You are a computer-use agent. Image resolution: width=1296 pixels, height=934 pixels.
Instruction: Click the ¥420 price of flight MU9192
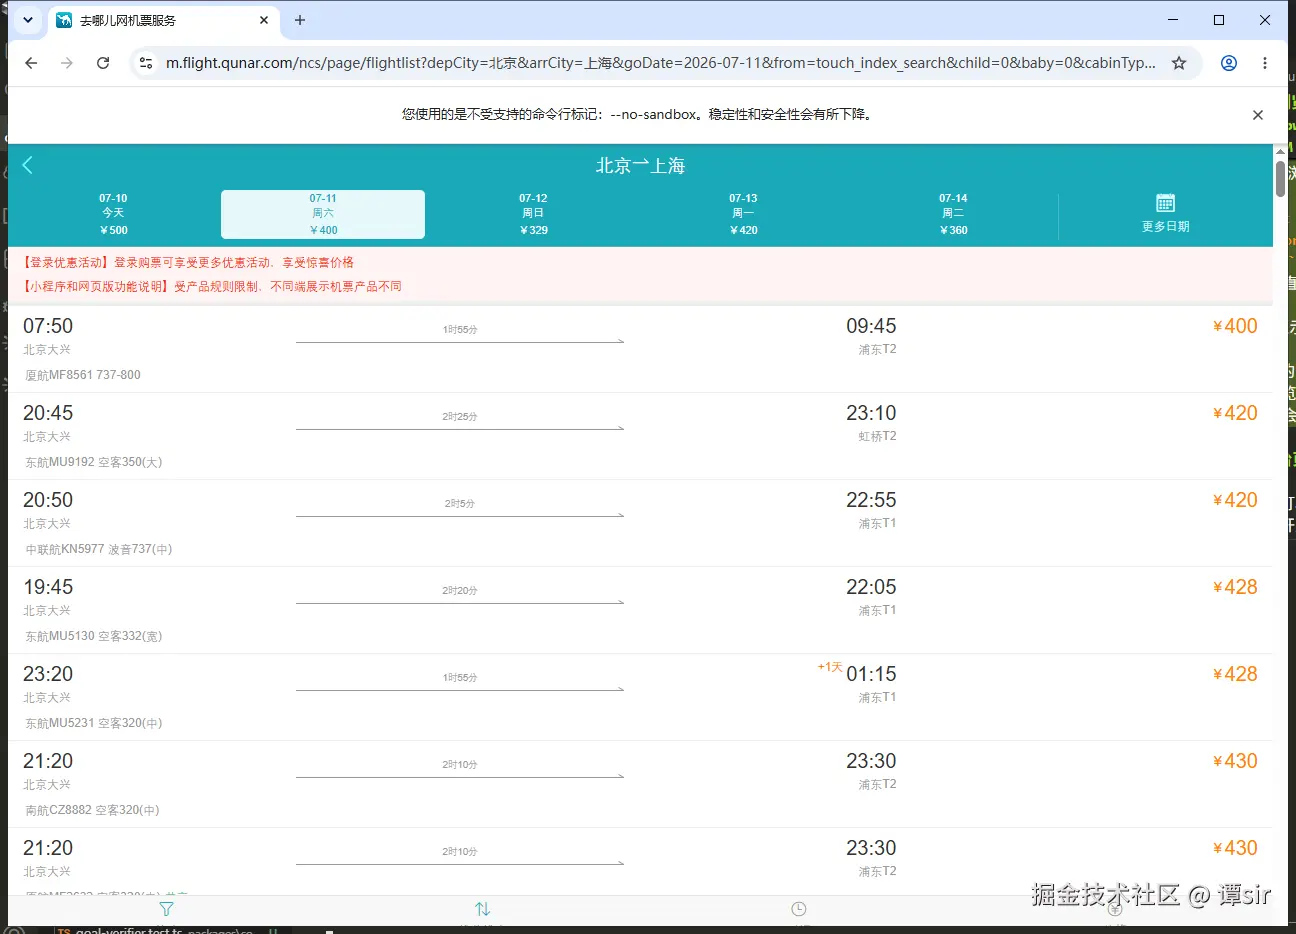coord(1235,413)
